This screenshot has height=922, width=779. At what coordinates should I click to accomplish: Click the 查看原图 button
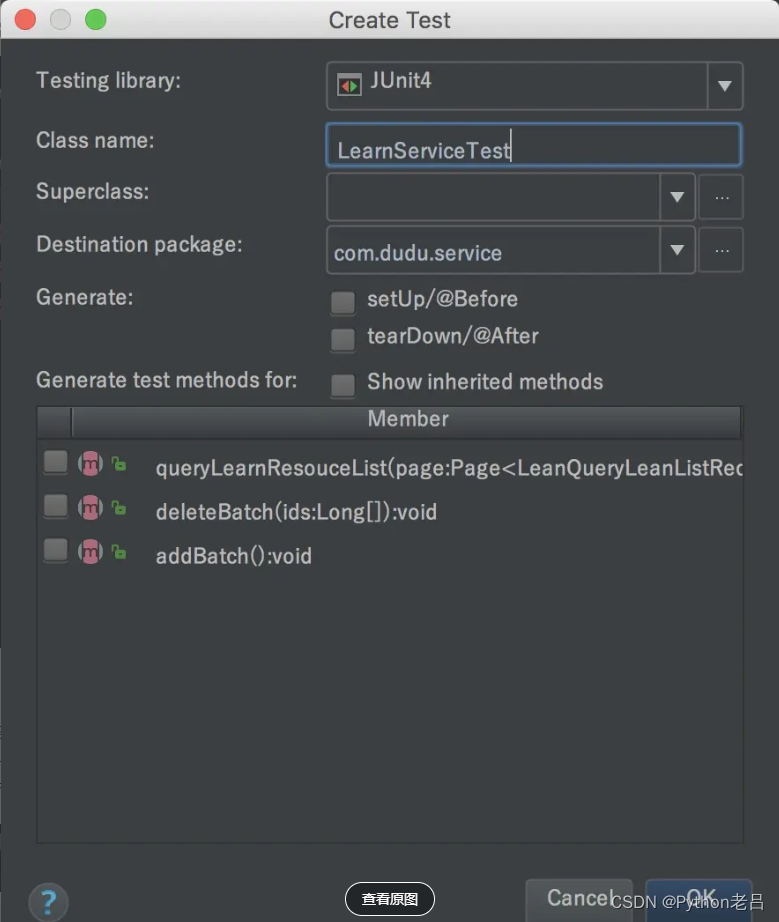coord(390,899)
